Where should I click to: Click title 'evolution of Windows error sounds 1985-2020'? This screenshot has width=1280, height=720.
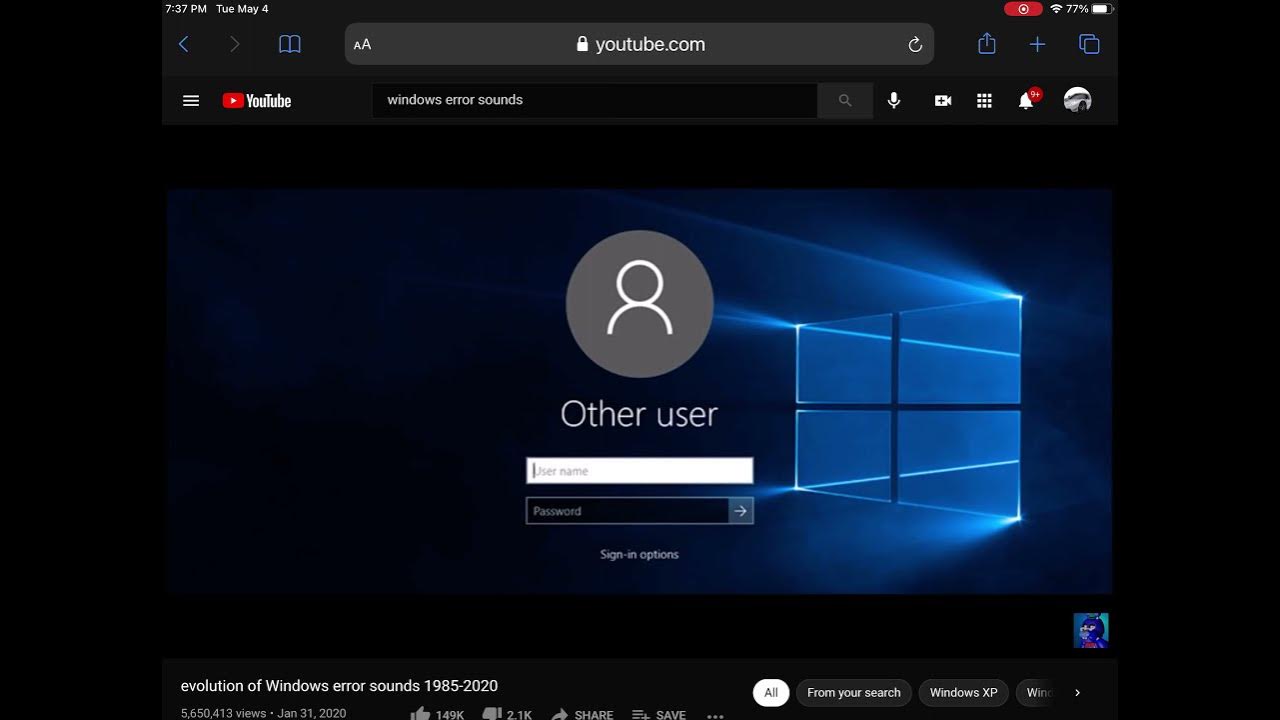(339, 686)
